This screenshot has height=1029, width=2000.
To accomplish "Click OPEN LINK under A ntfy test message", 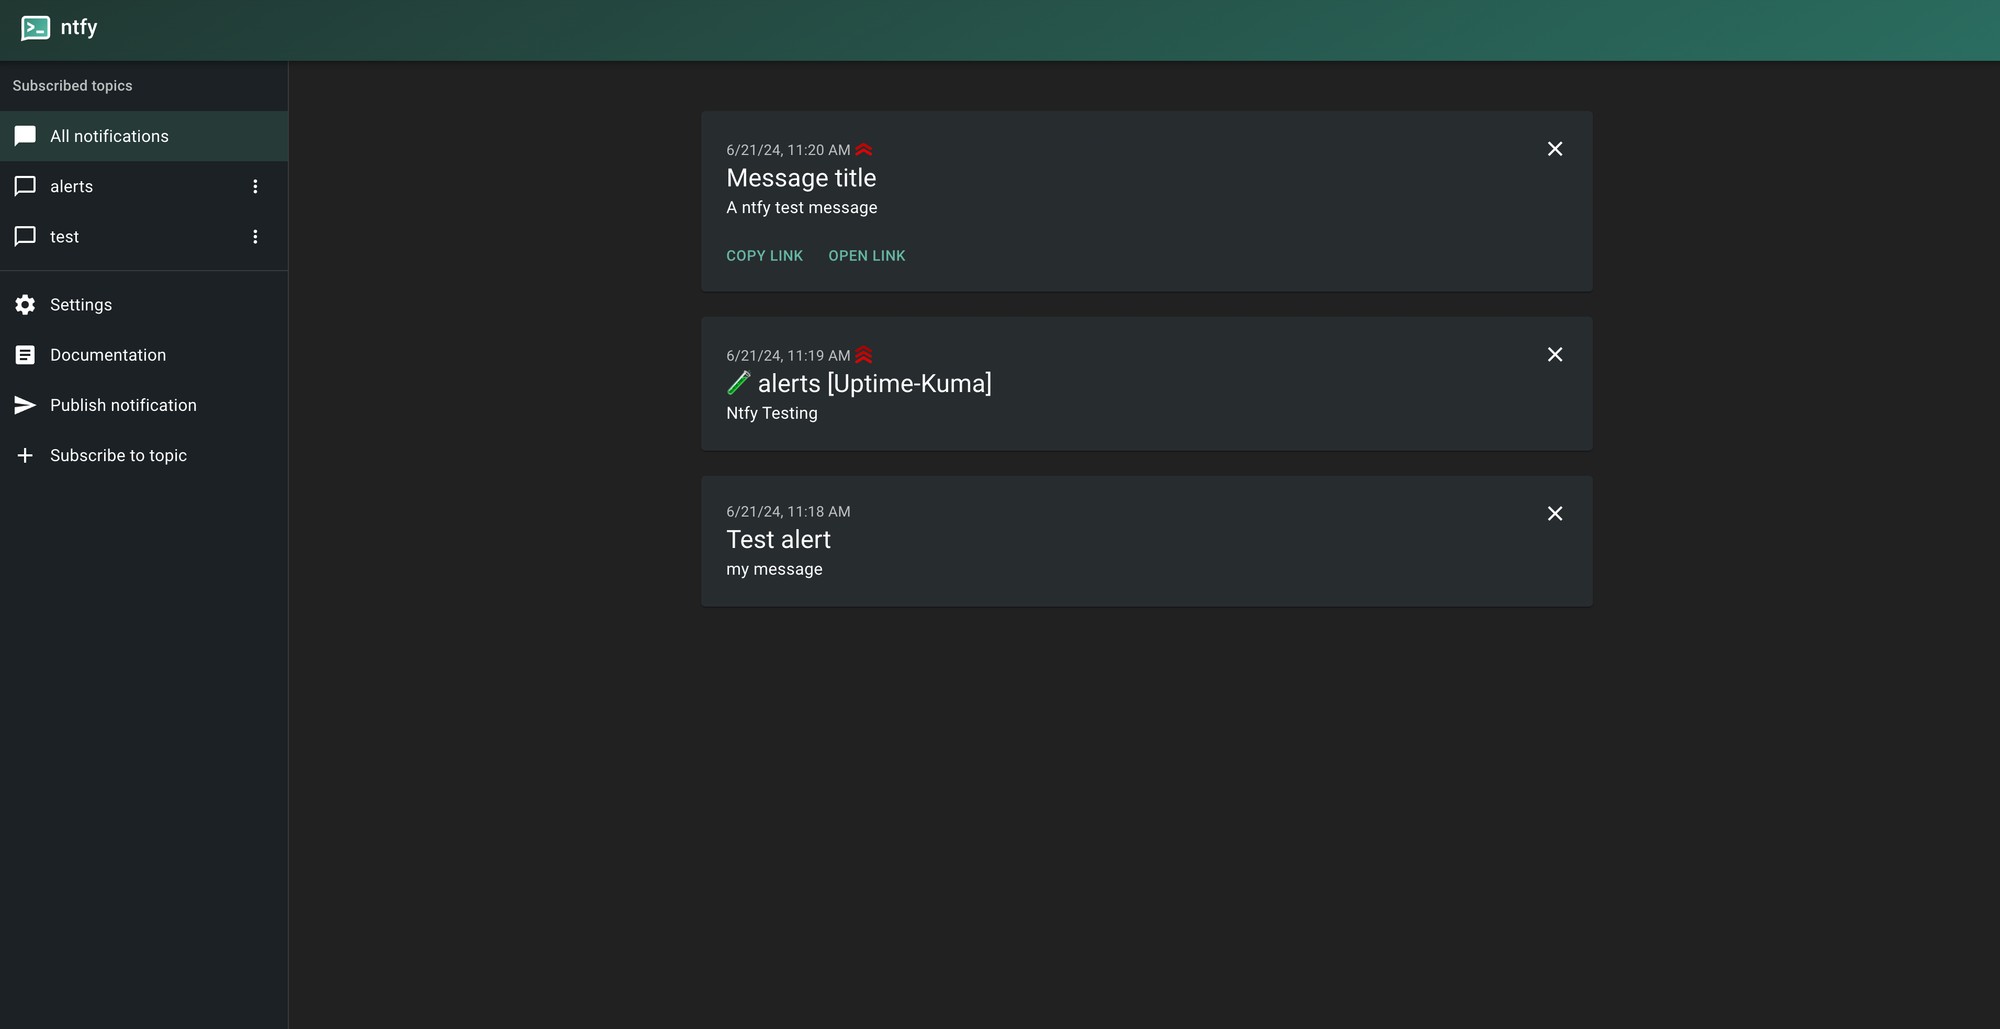I will coord(866,255).
